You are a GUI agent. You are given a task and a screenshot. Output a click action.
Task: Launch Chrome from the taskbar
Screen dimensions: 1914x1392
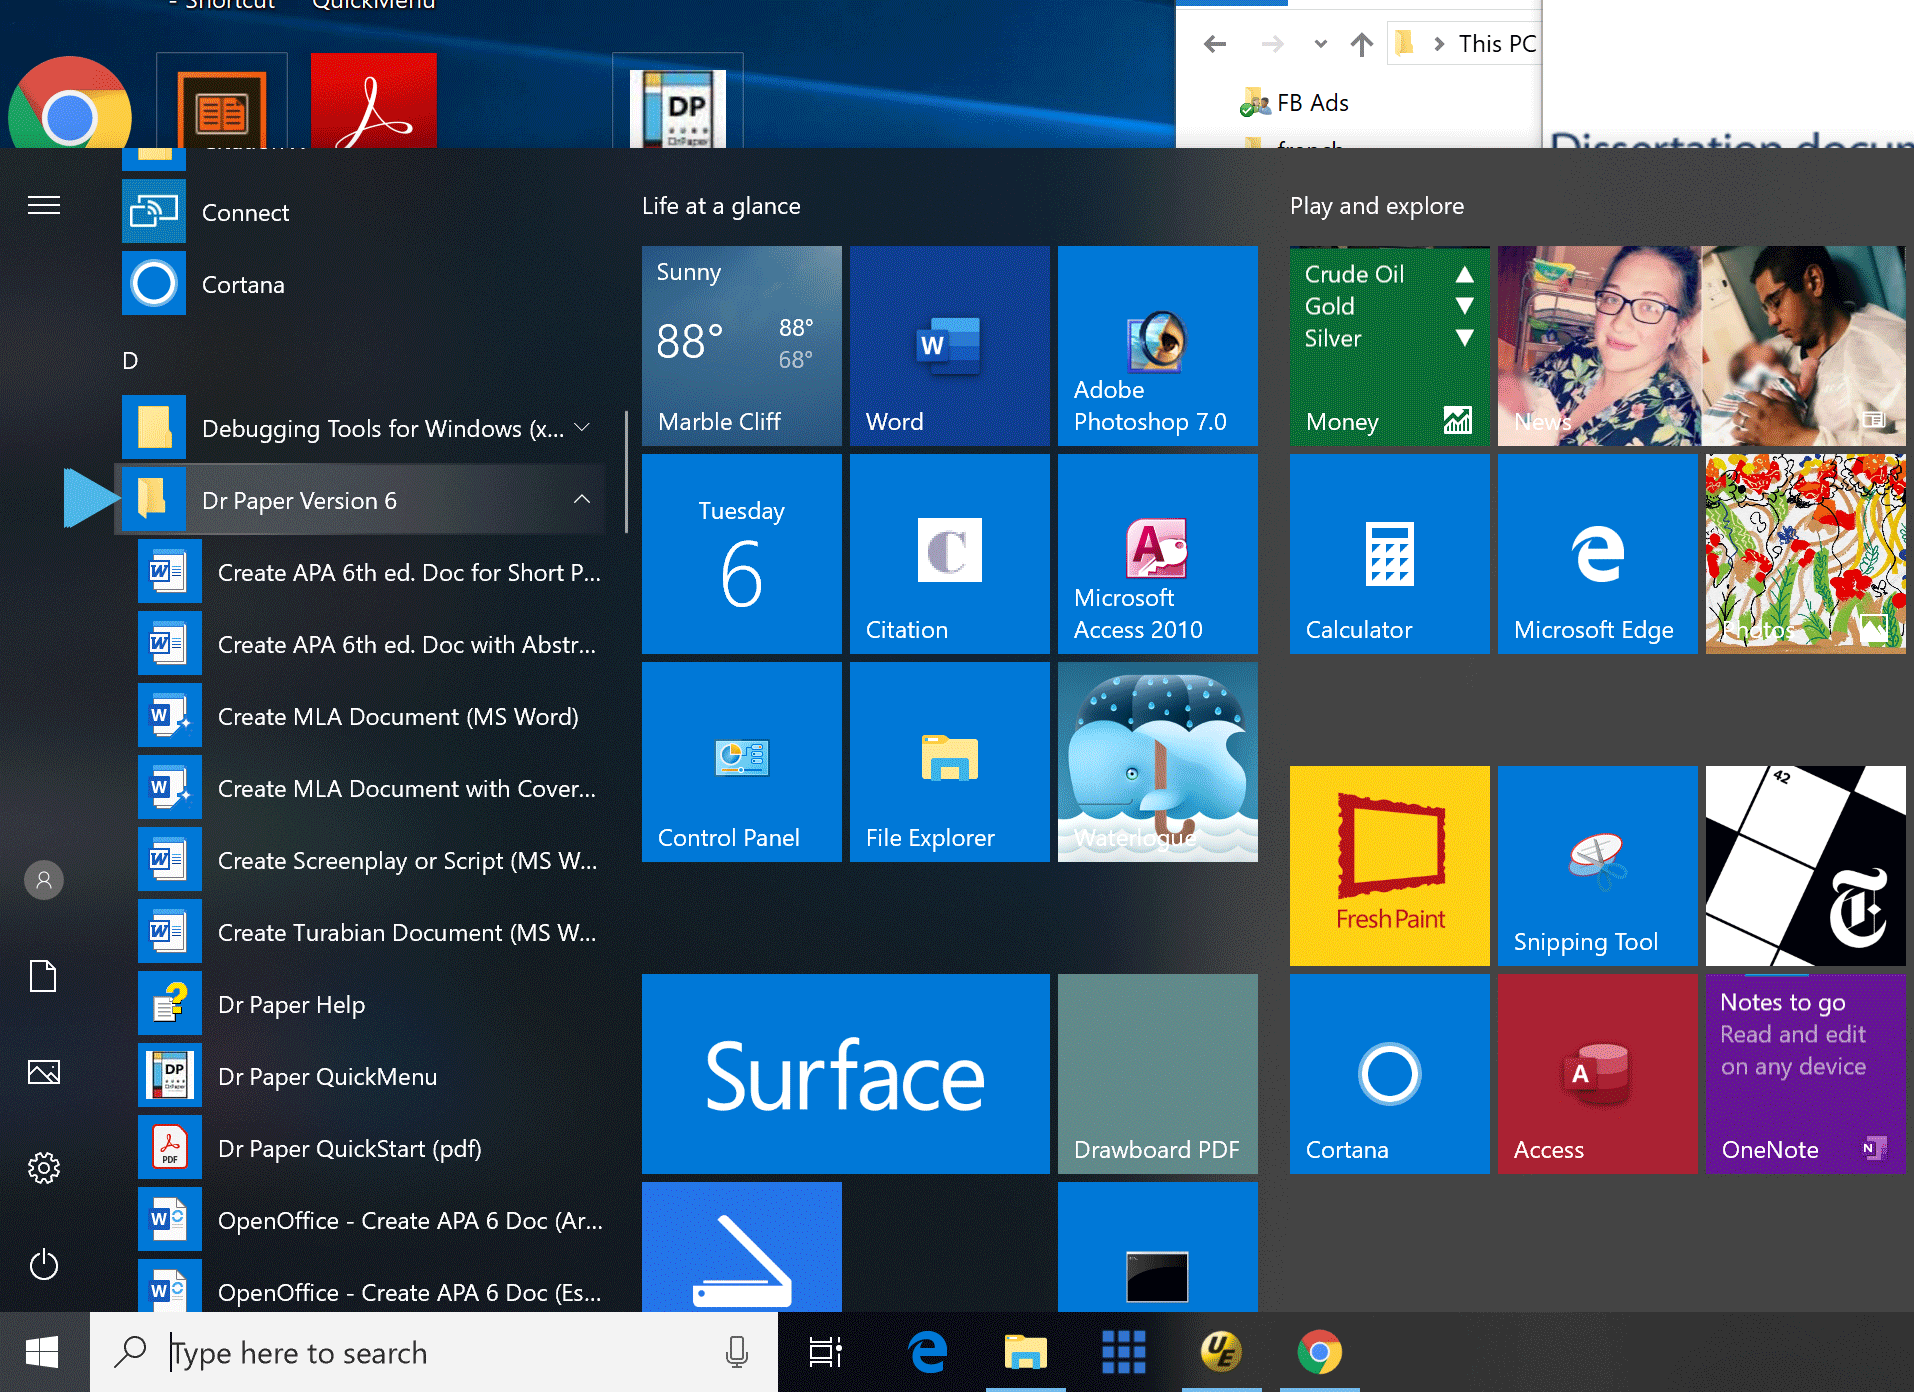click(x=1318, y=1352)
